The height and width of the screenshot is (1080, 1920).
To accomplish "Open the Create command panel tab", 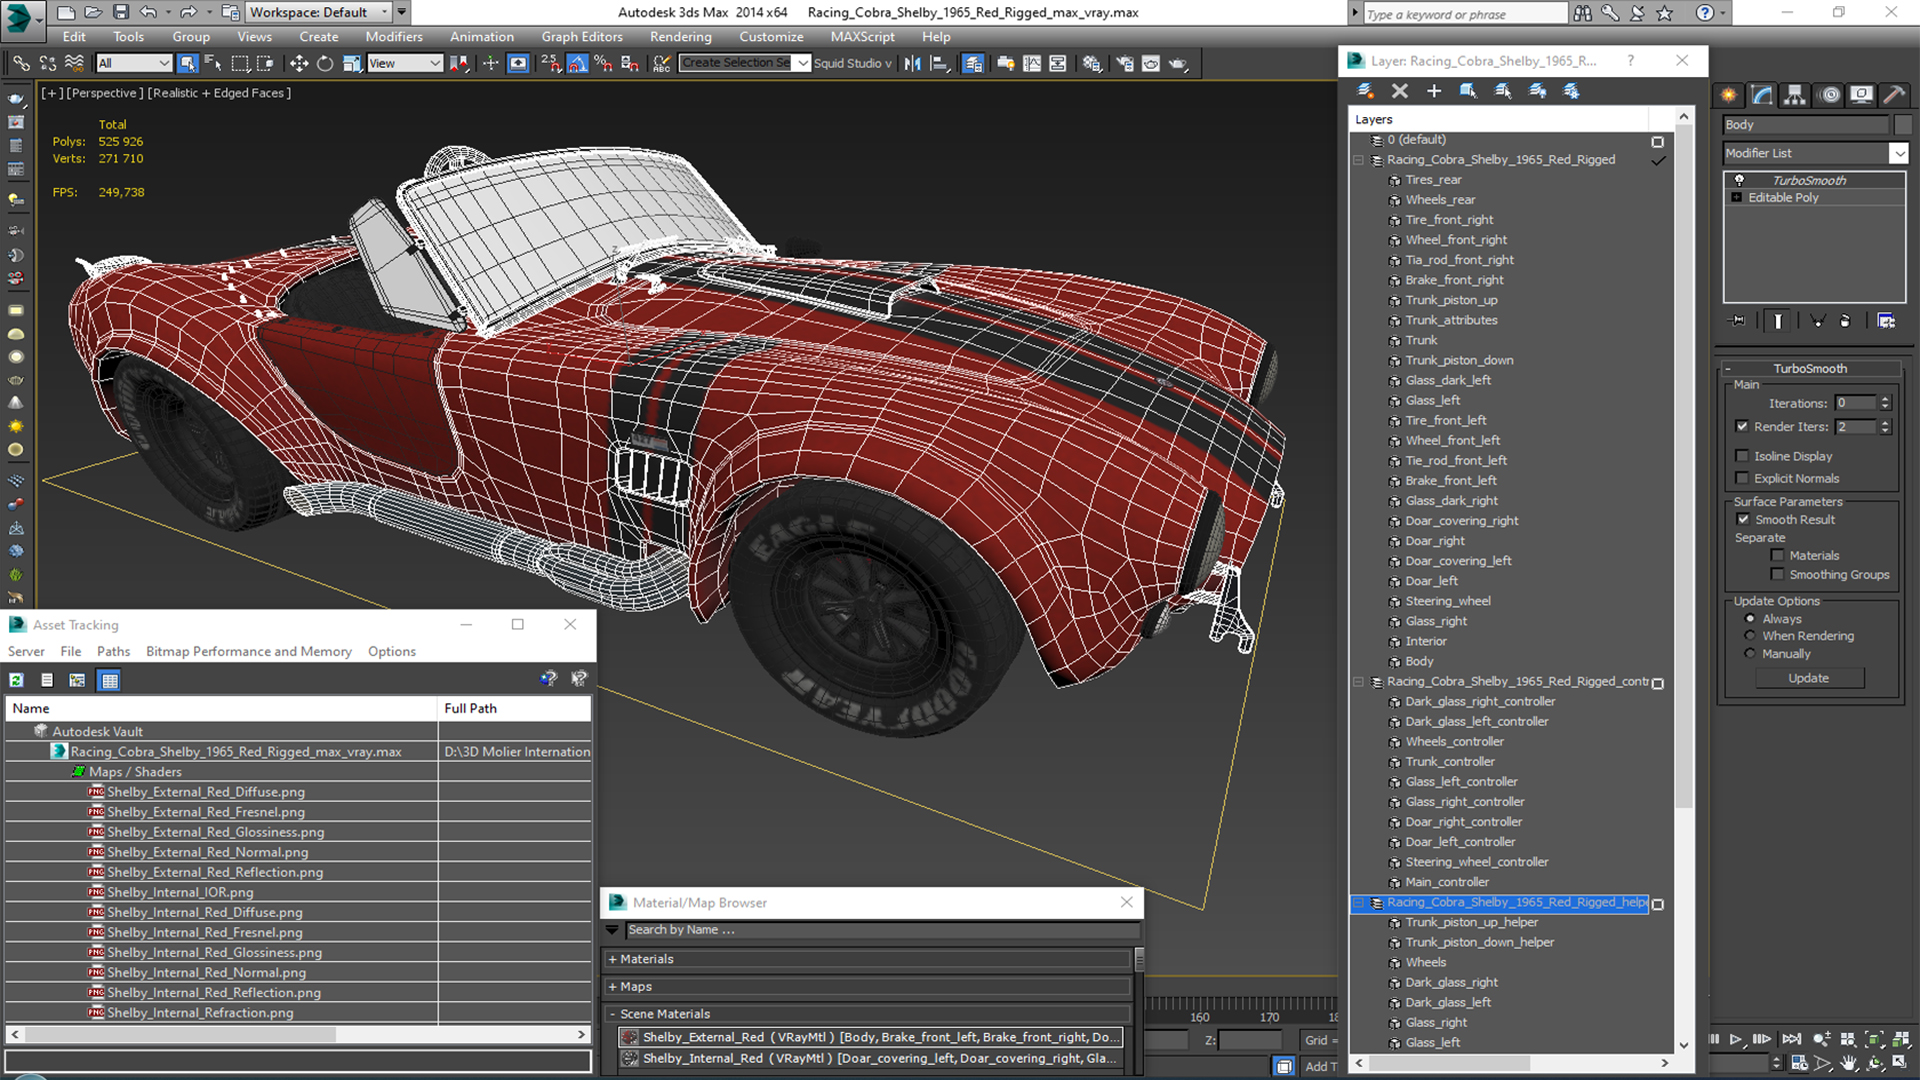I will point(1729,95).
